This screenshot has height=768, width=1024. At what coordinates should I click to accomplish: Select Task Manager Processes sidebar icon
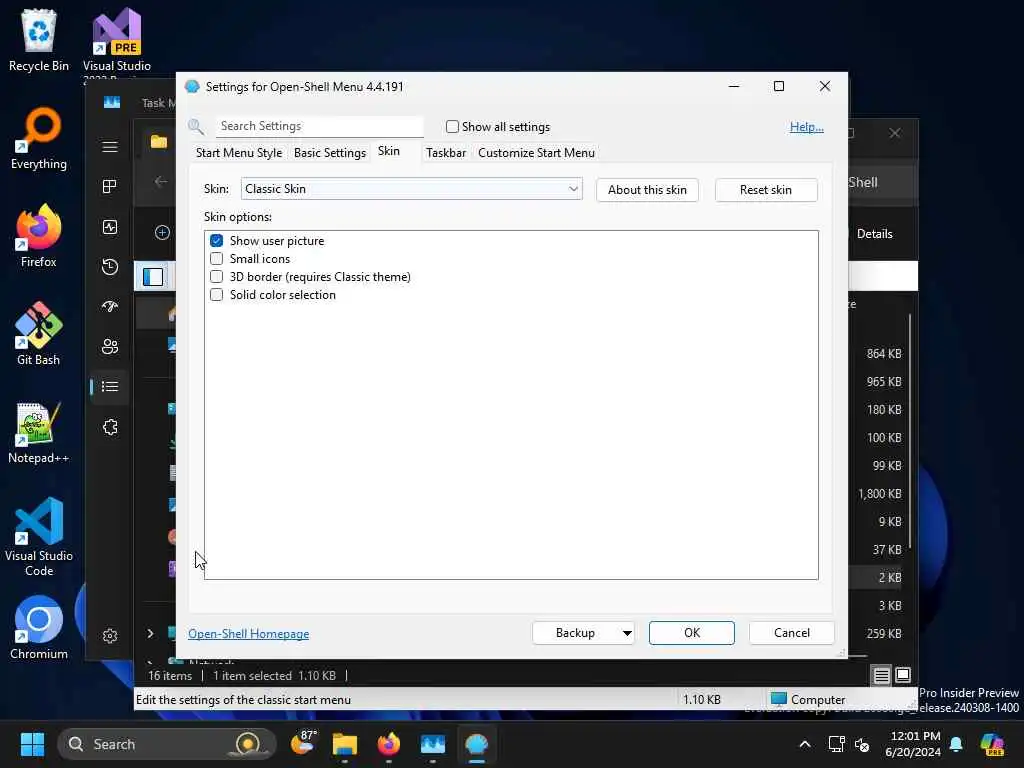[110, 187]
